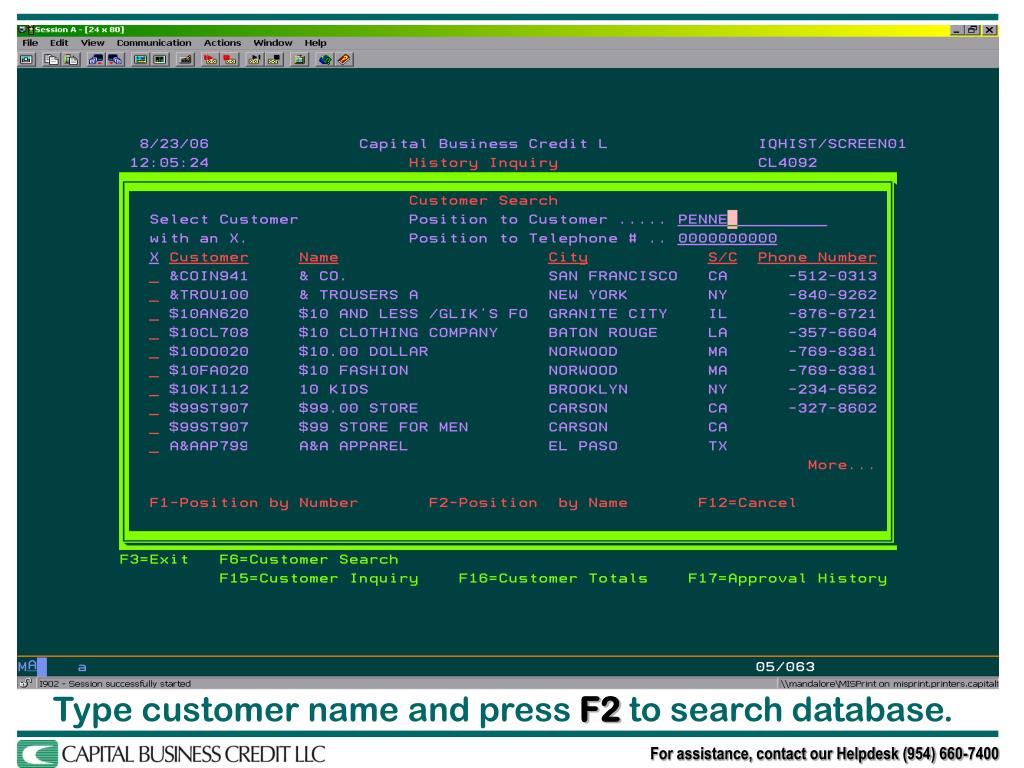Click F16=Customer Totals
This screenshot has width=1024, height=768.
tap(553, 579)
